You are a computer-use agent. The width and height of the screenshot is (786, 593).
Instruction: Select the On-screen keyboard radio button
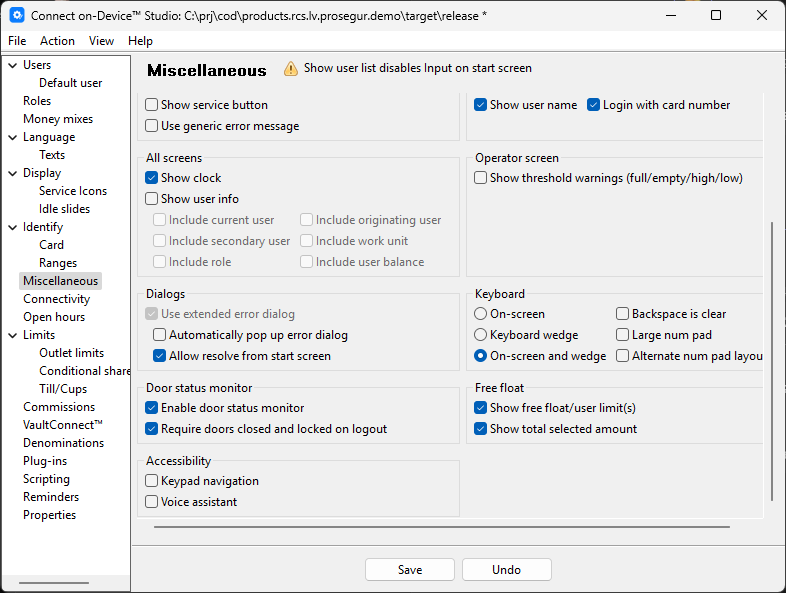[x=481, y=314]
